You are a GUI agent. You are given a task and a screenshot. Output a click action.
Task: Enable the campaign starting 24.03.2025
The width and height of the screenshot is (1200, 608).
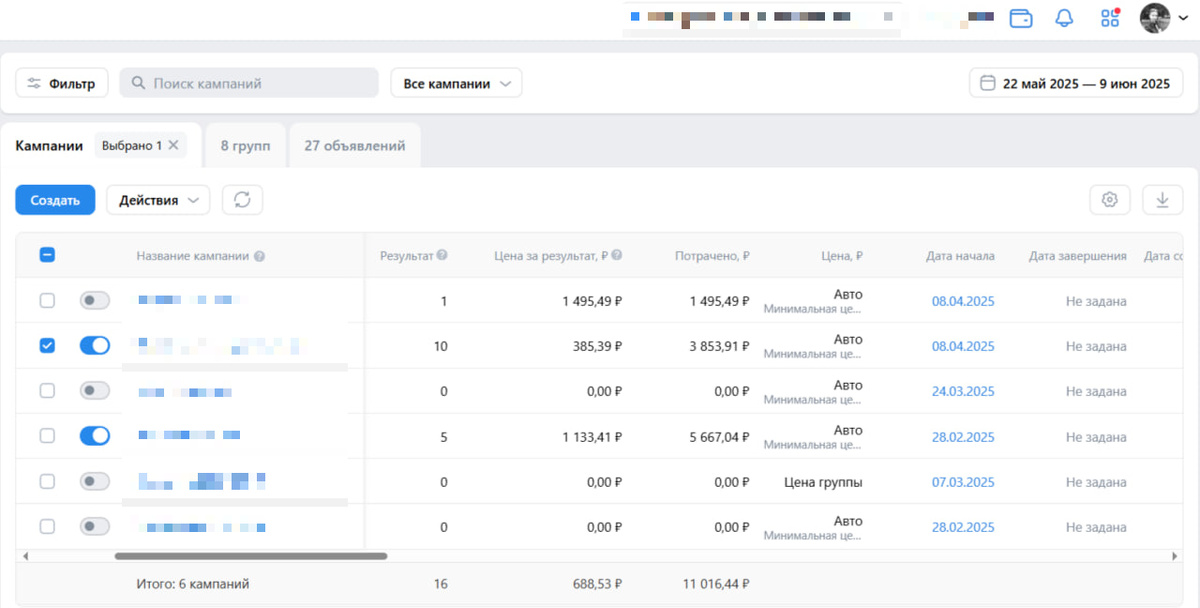(95, 391)
